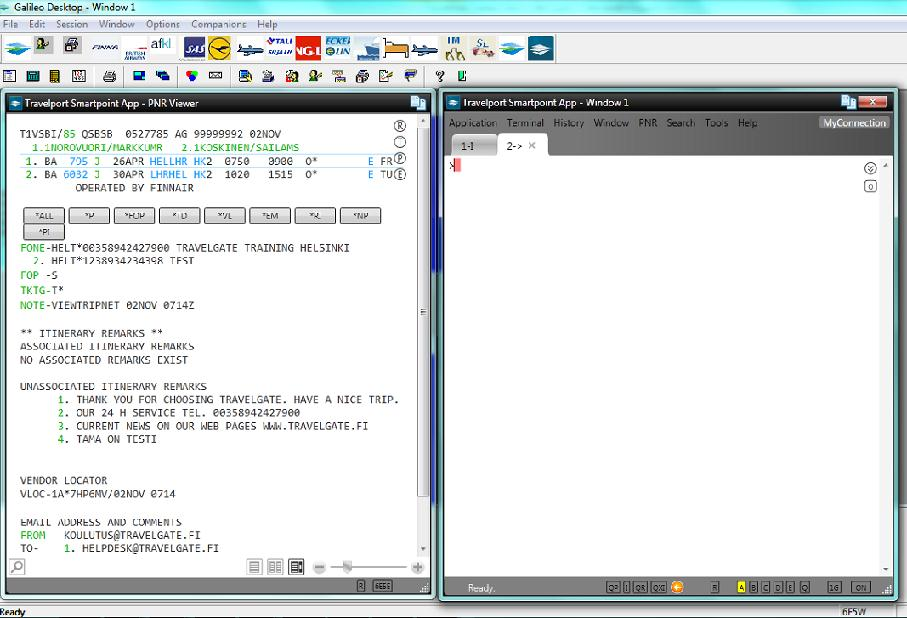Toggle the C indicator in Window 1 status bar
The height and width of the screenshot is (618, 907).
click(765, 587)
